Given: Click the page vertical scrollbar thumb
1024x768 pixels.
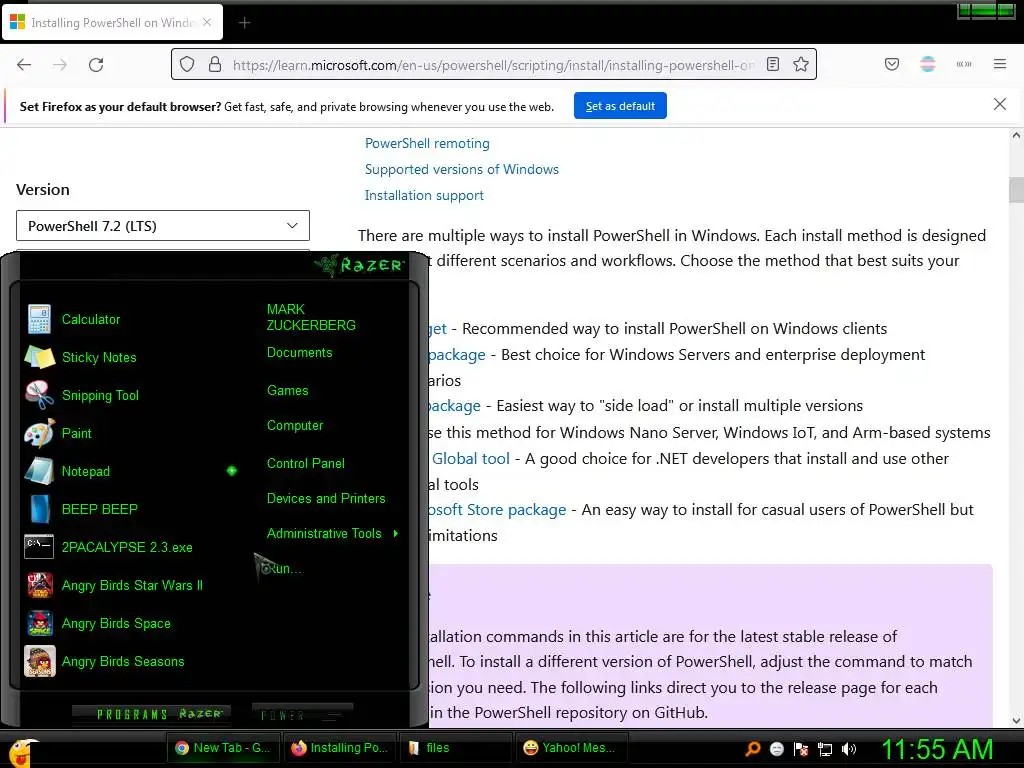Looking at the screenshot, I should pyautogui.click(x=1016, y=190).
